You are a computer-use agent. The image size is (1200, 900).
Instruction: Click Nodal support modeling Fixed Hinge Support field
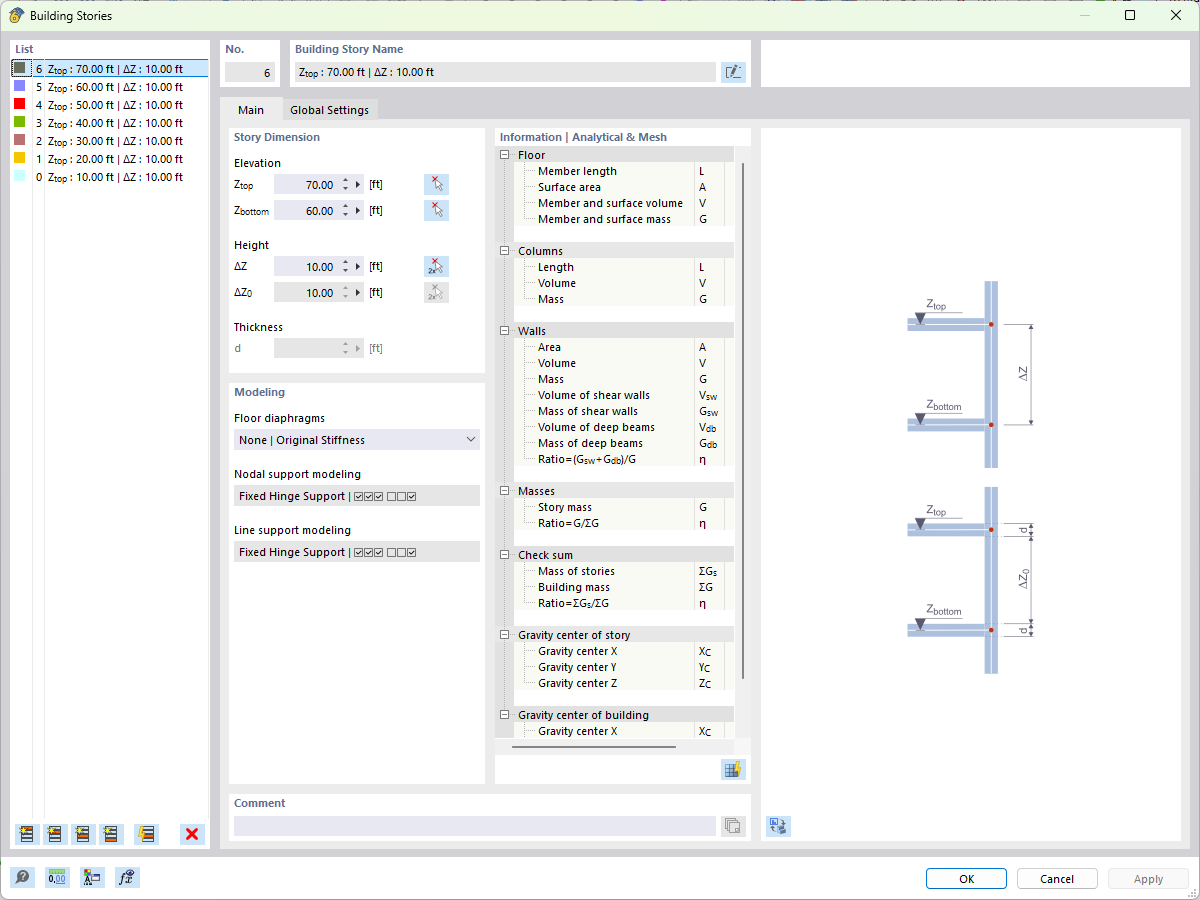coord(357,496)
